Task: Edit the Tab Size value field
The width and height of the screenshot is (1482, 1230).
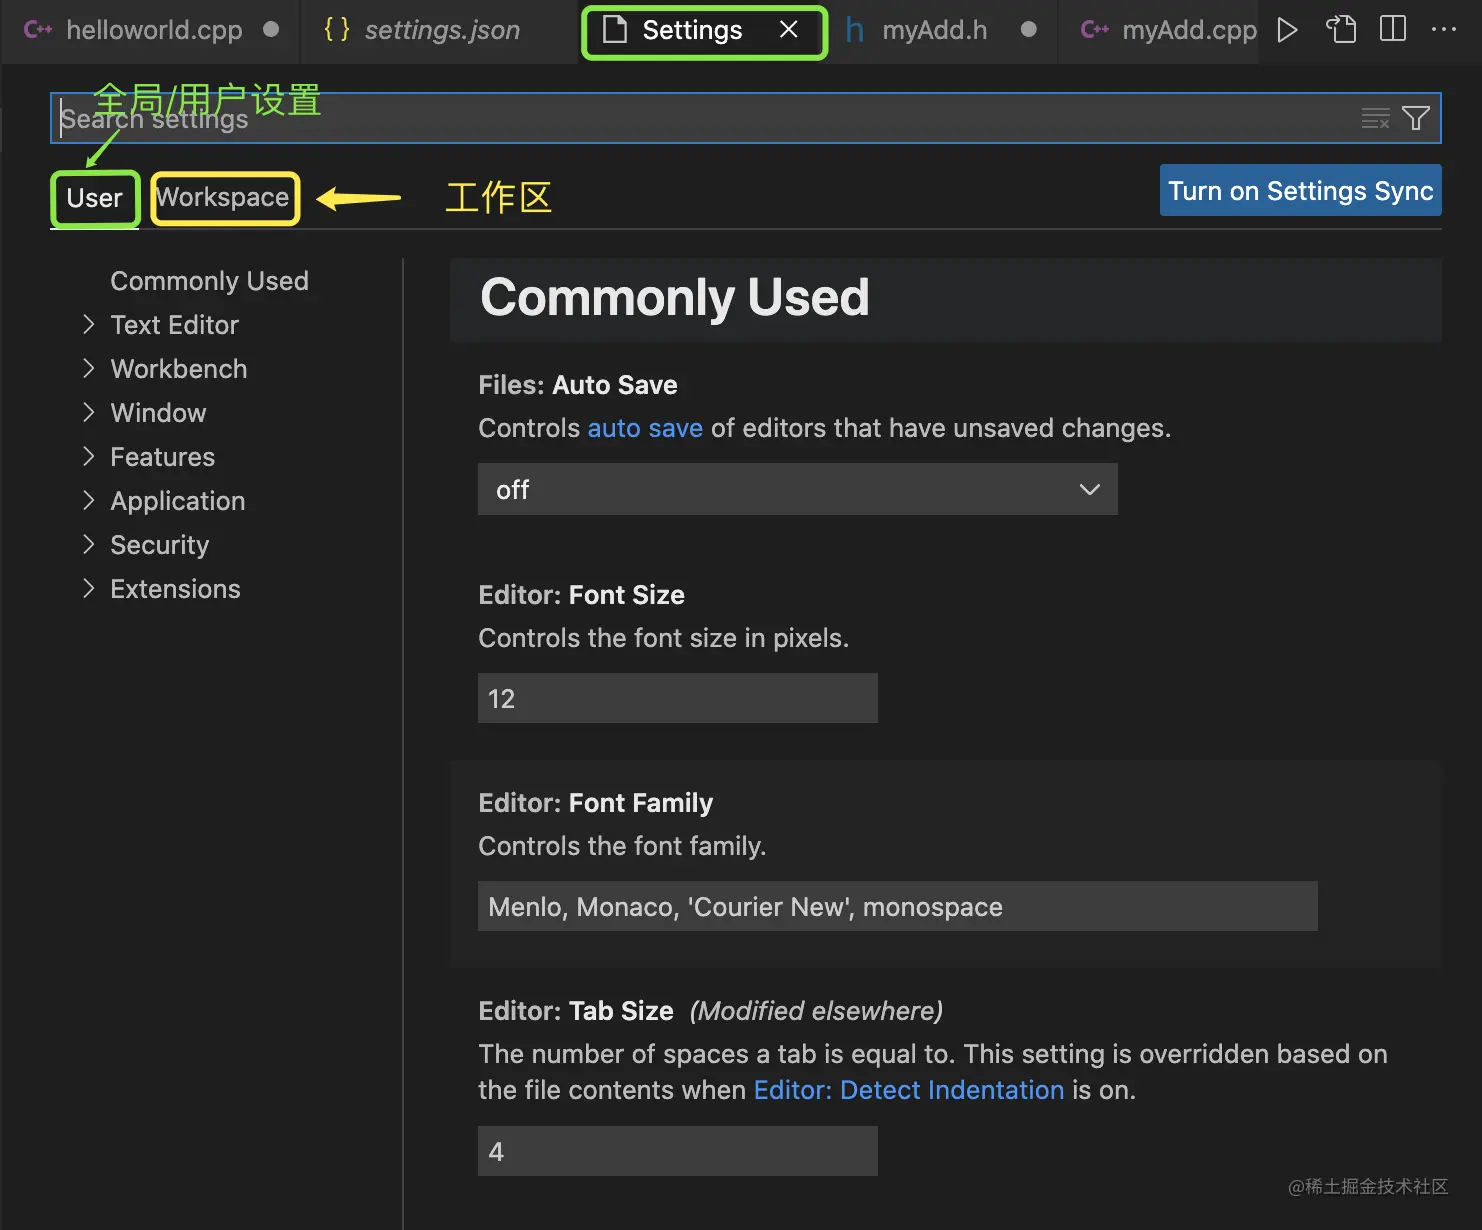Action: (x=677, y=1151)
